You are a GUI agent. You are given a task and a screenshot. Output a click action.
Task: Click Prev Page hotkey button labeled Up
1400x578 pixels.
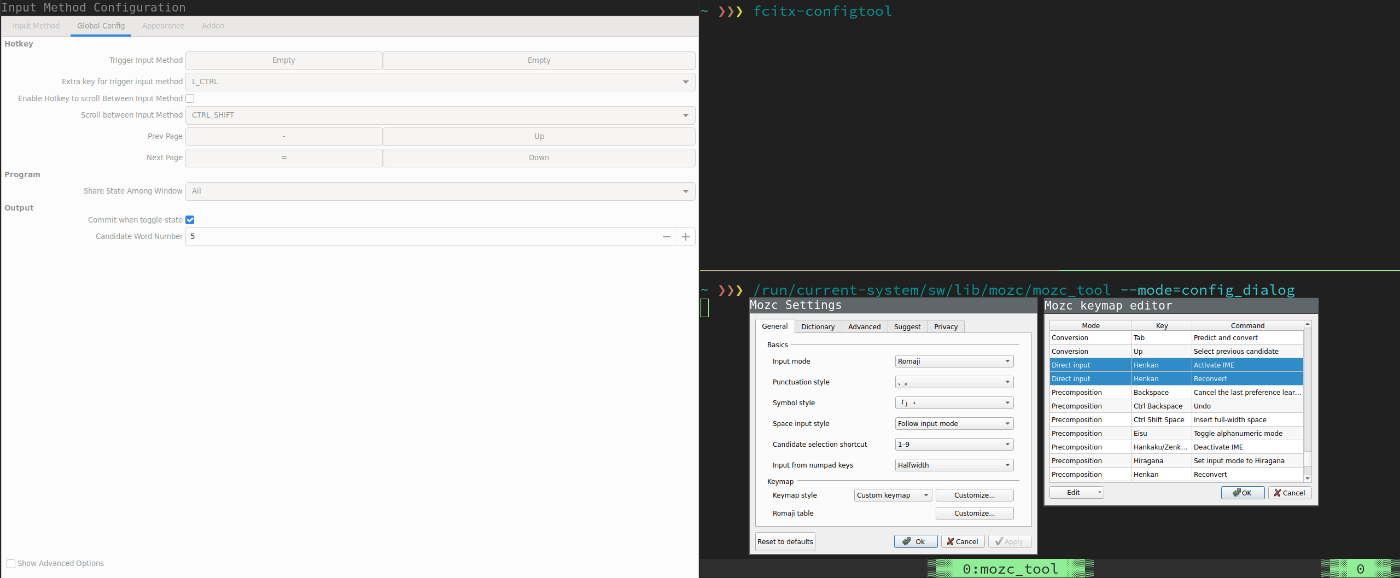539,136
